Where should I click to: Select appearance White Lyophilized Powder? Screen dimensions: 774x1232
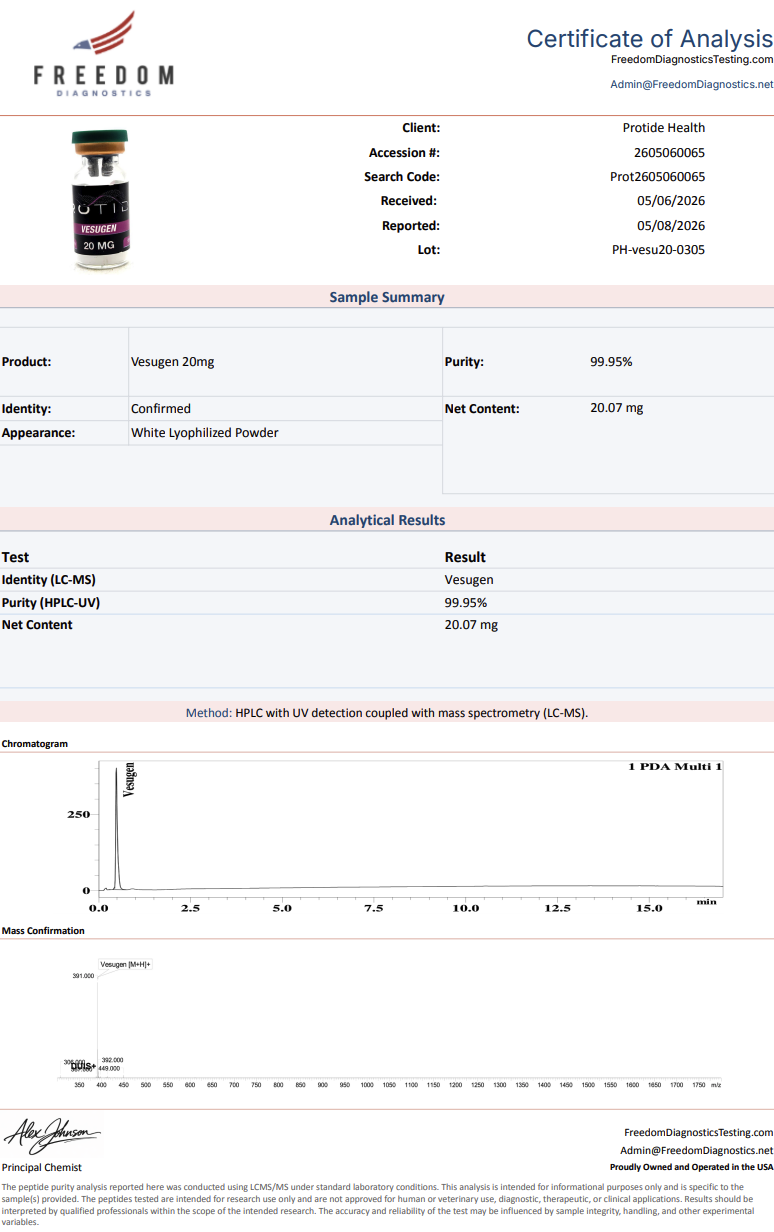point(205,433)
